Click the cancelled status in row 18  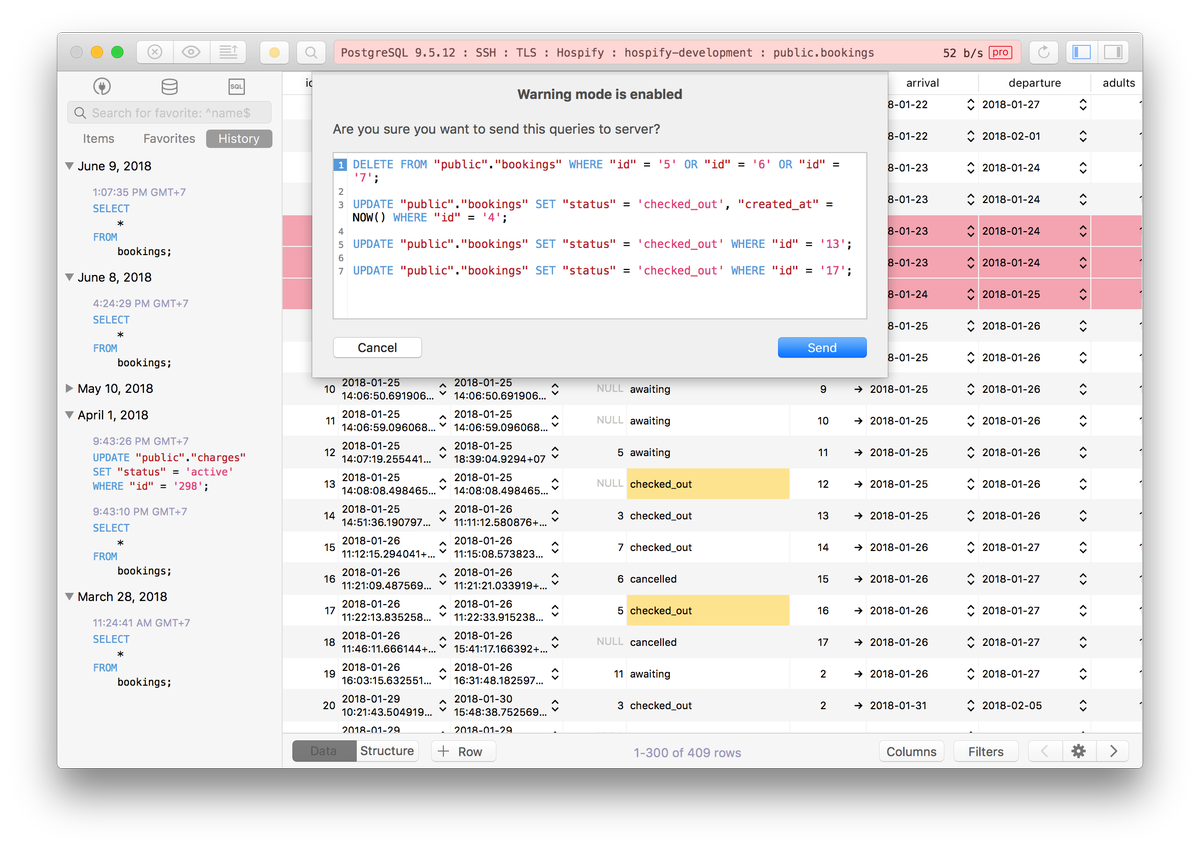pyautogui.click(x=653, y=642)
